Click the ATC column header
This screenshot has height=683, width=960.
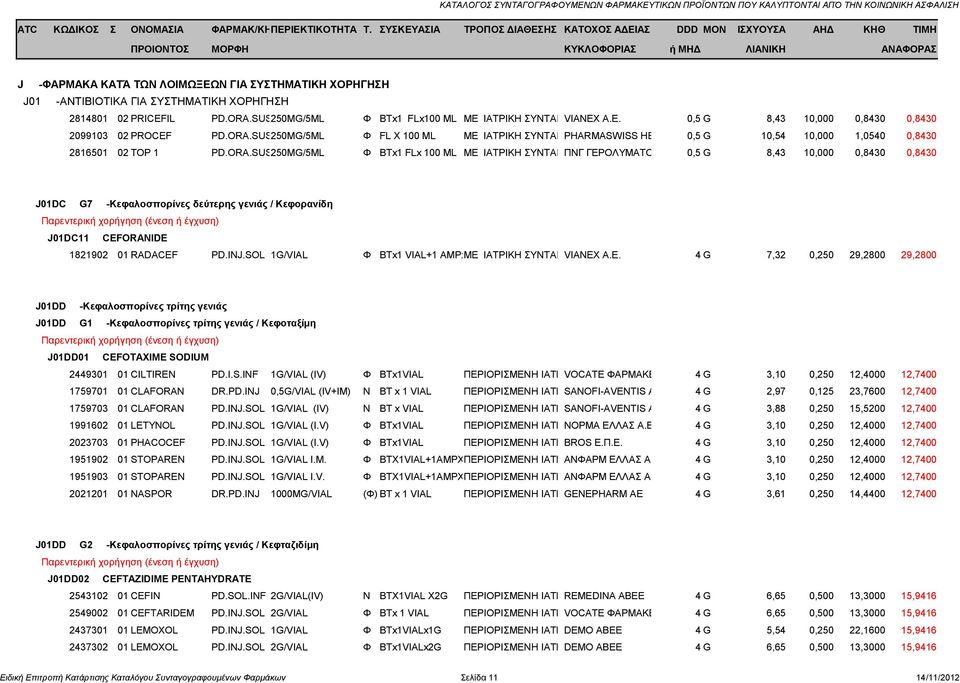coord(28,29)
